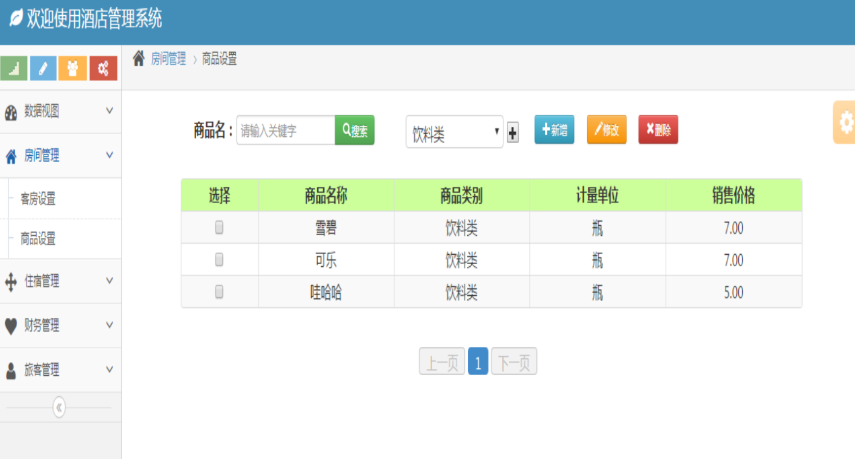Select 客房设置 submenu item

pos(38,199)
